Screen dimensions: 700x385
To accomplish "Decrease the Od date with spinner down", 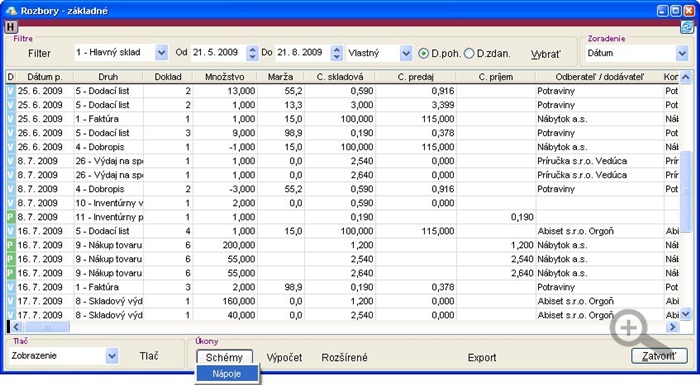I will (252, 57).
